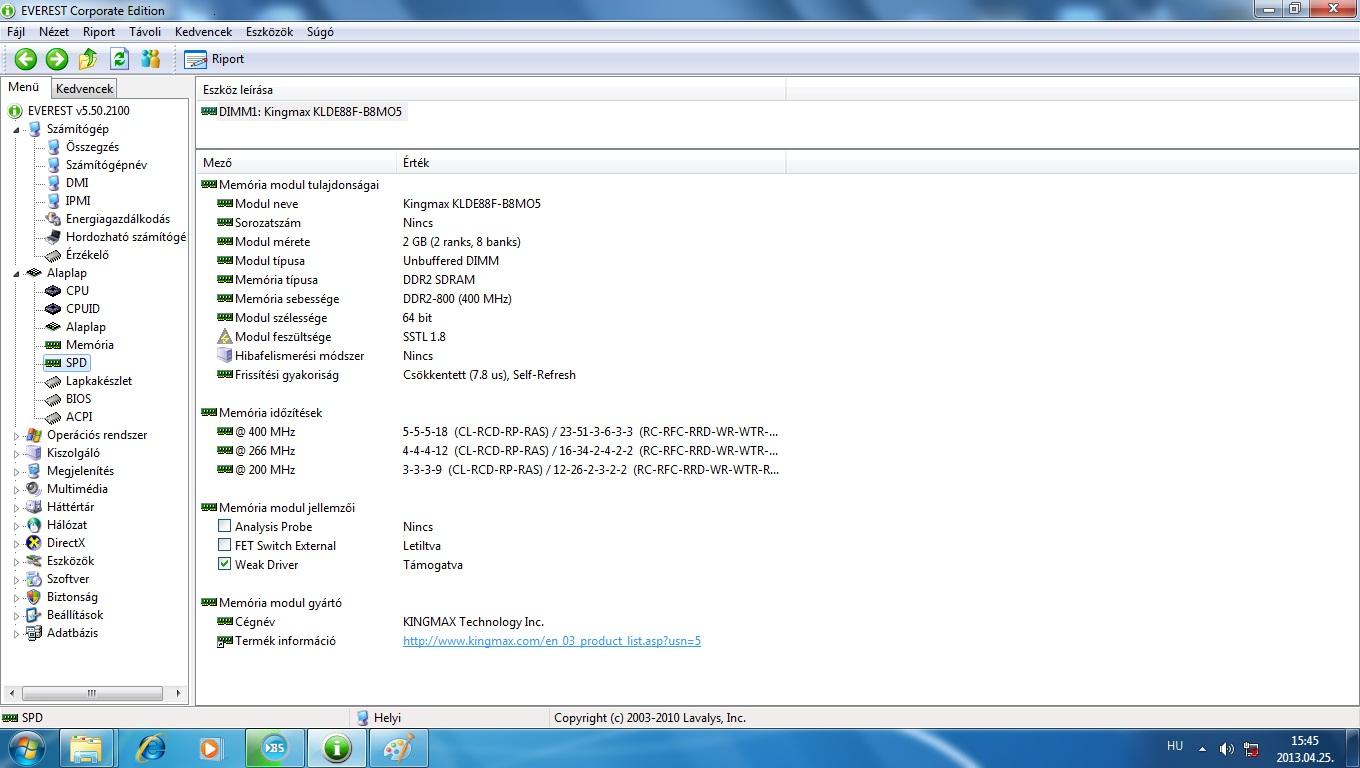1360x768 pixels.
Task: Click the Memória module icon in tree
Action: point(53,345)
